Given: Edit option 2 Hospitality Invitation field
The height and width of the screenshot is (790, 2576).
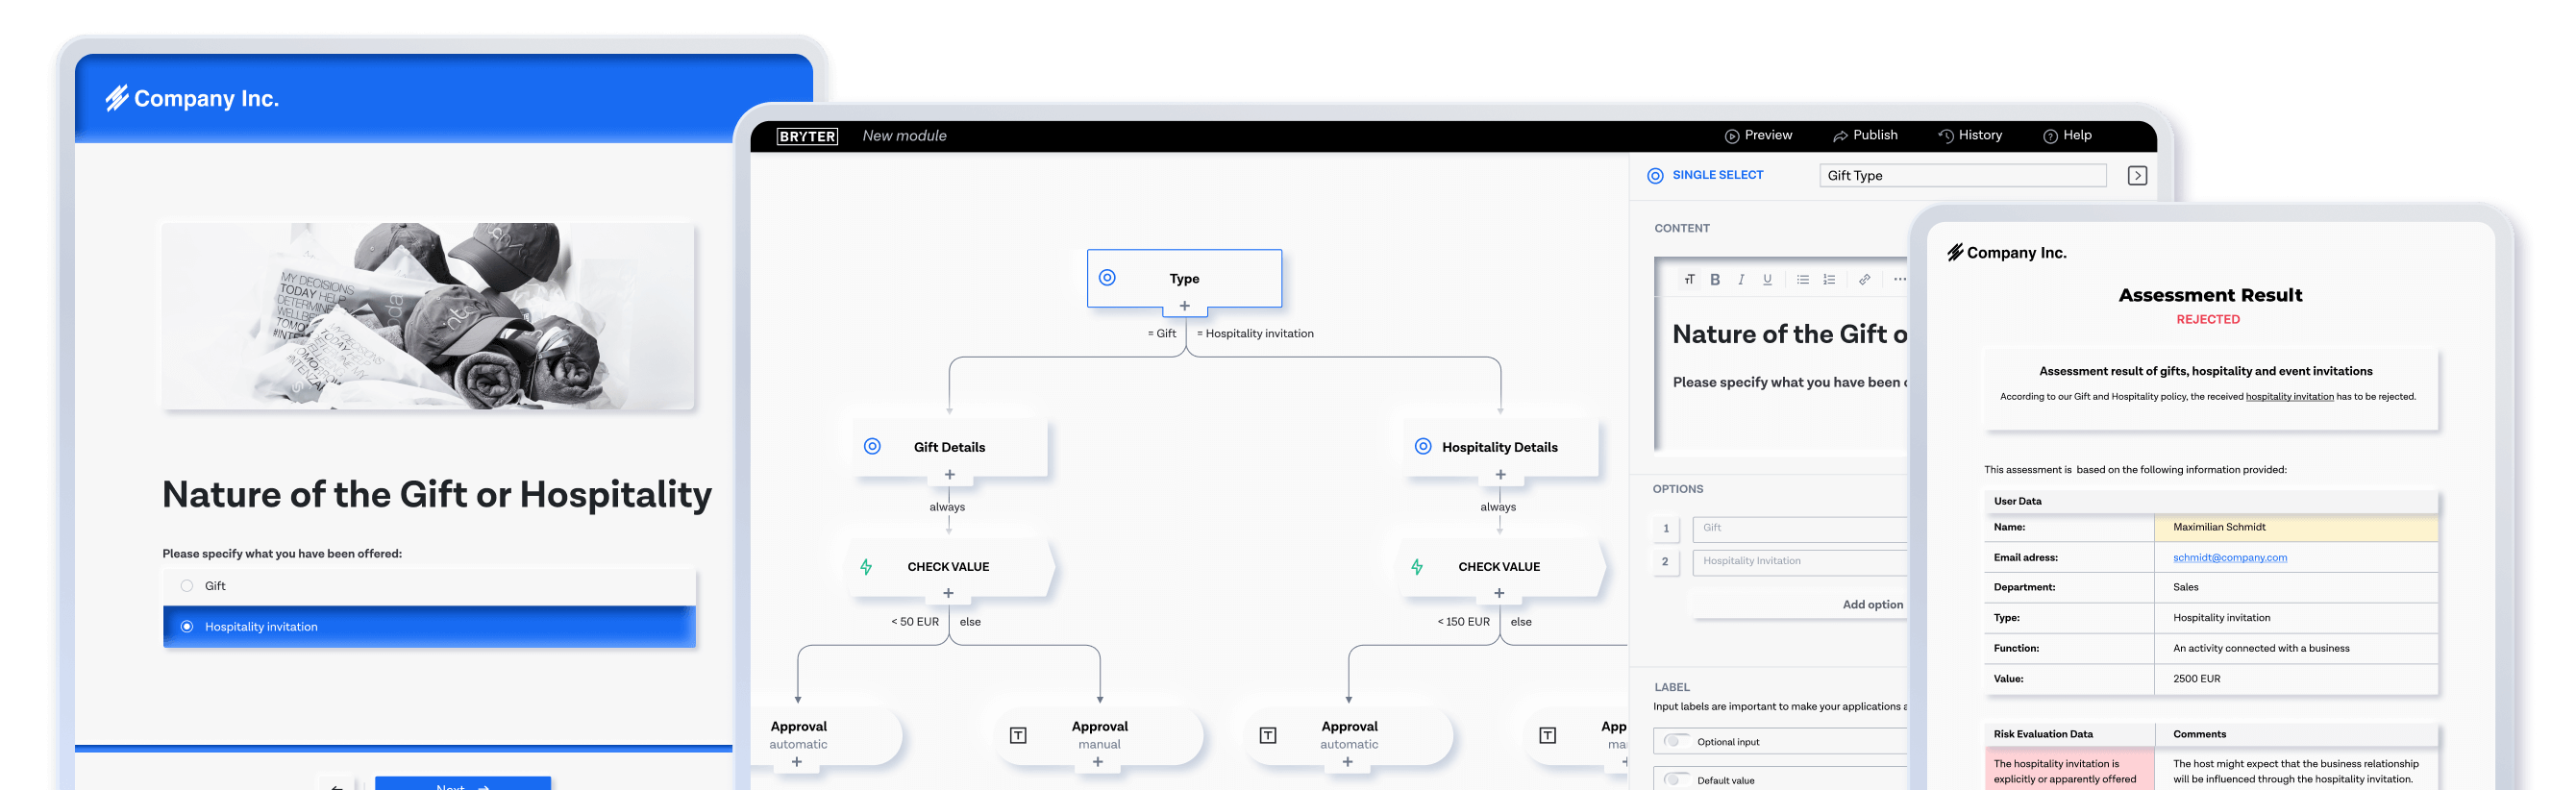Looking at the screenshot, I should [1800, 562].
